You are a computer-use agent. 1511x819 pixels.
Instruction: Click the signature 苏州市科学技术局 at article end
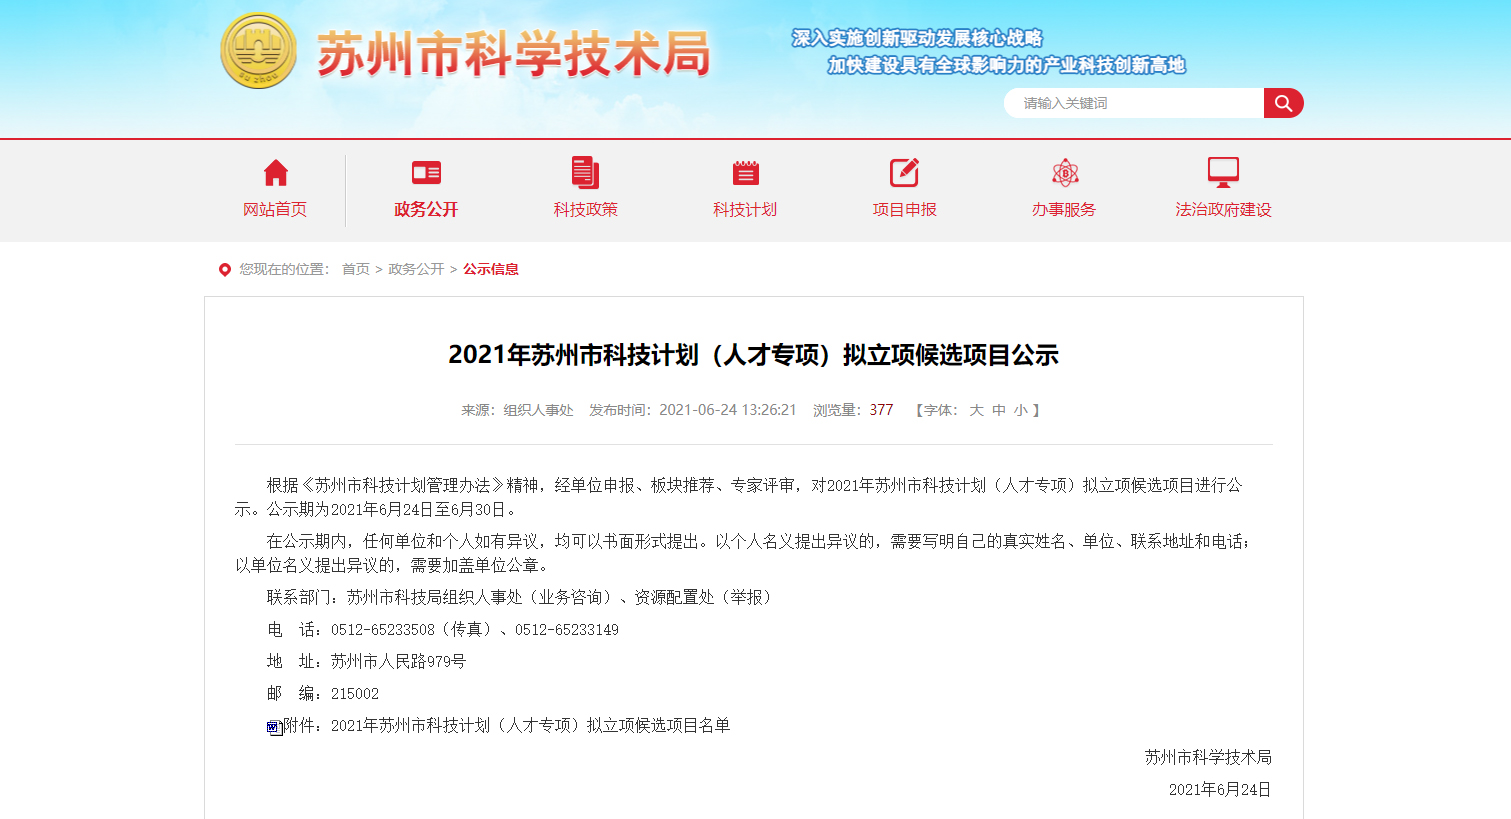pyautogui.click(x=1208, y=757)
